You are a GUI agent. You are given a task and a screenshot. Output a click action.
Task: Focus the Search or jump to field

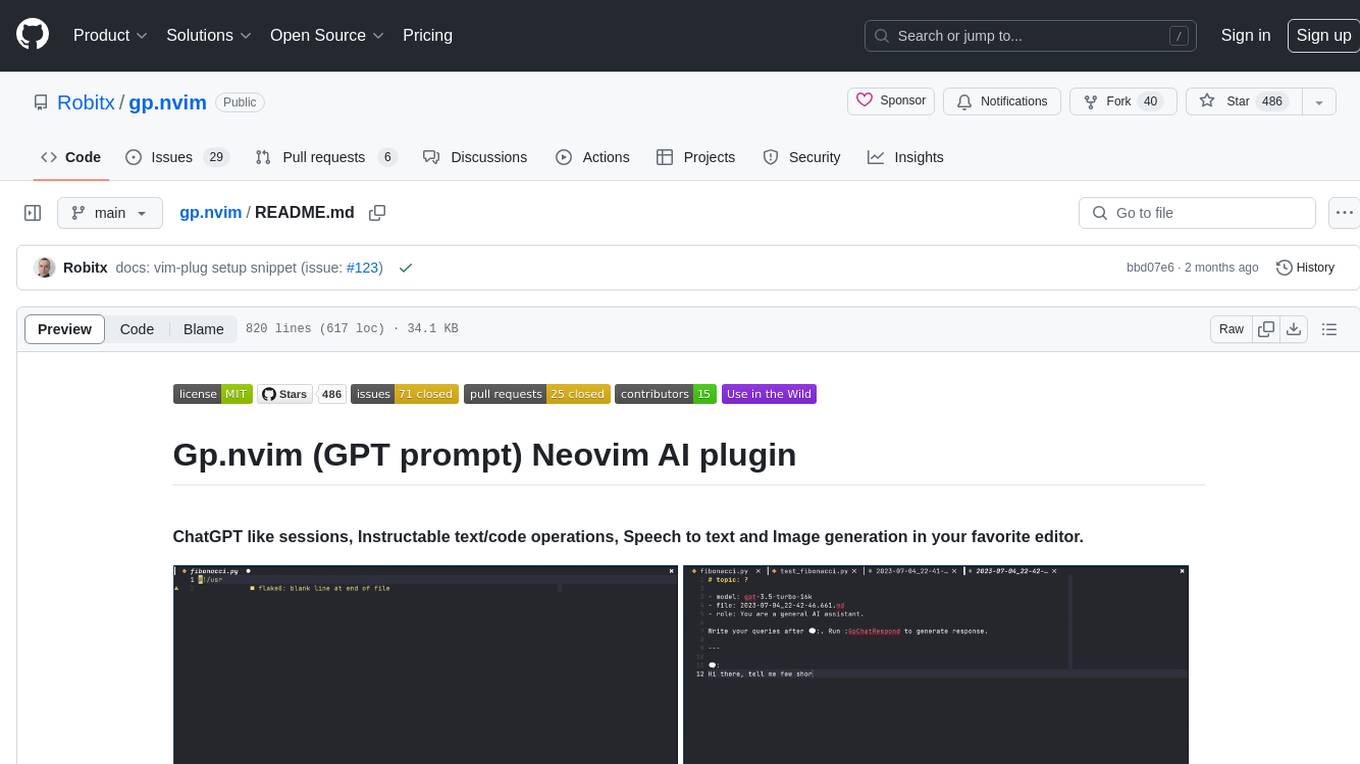[1032, 35]
